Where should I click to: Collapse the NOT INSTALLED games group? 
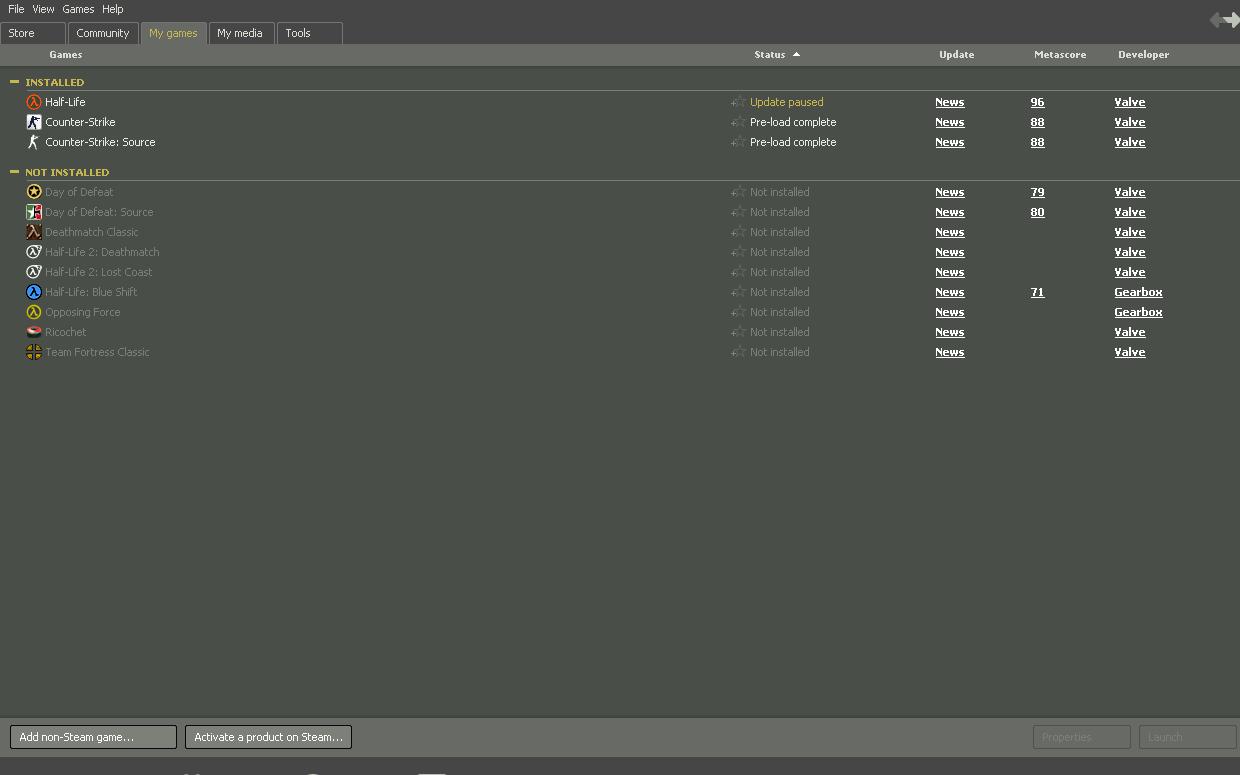(x=14, y=172)
